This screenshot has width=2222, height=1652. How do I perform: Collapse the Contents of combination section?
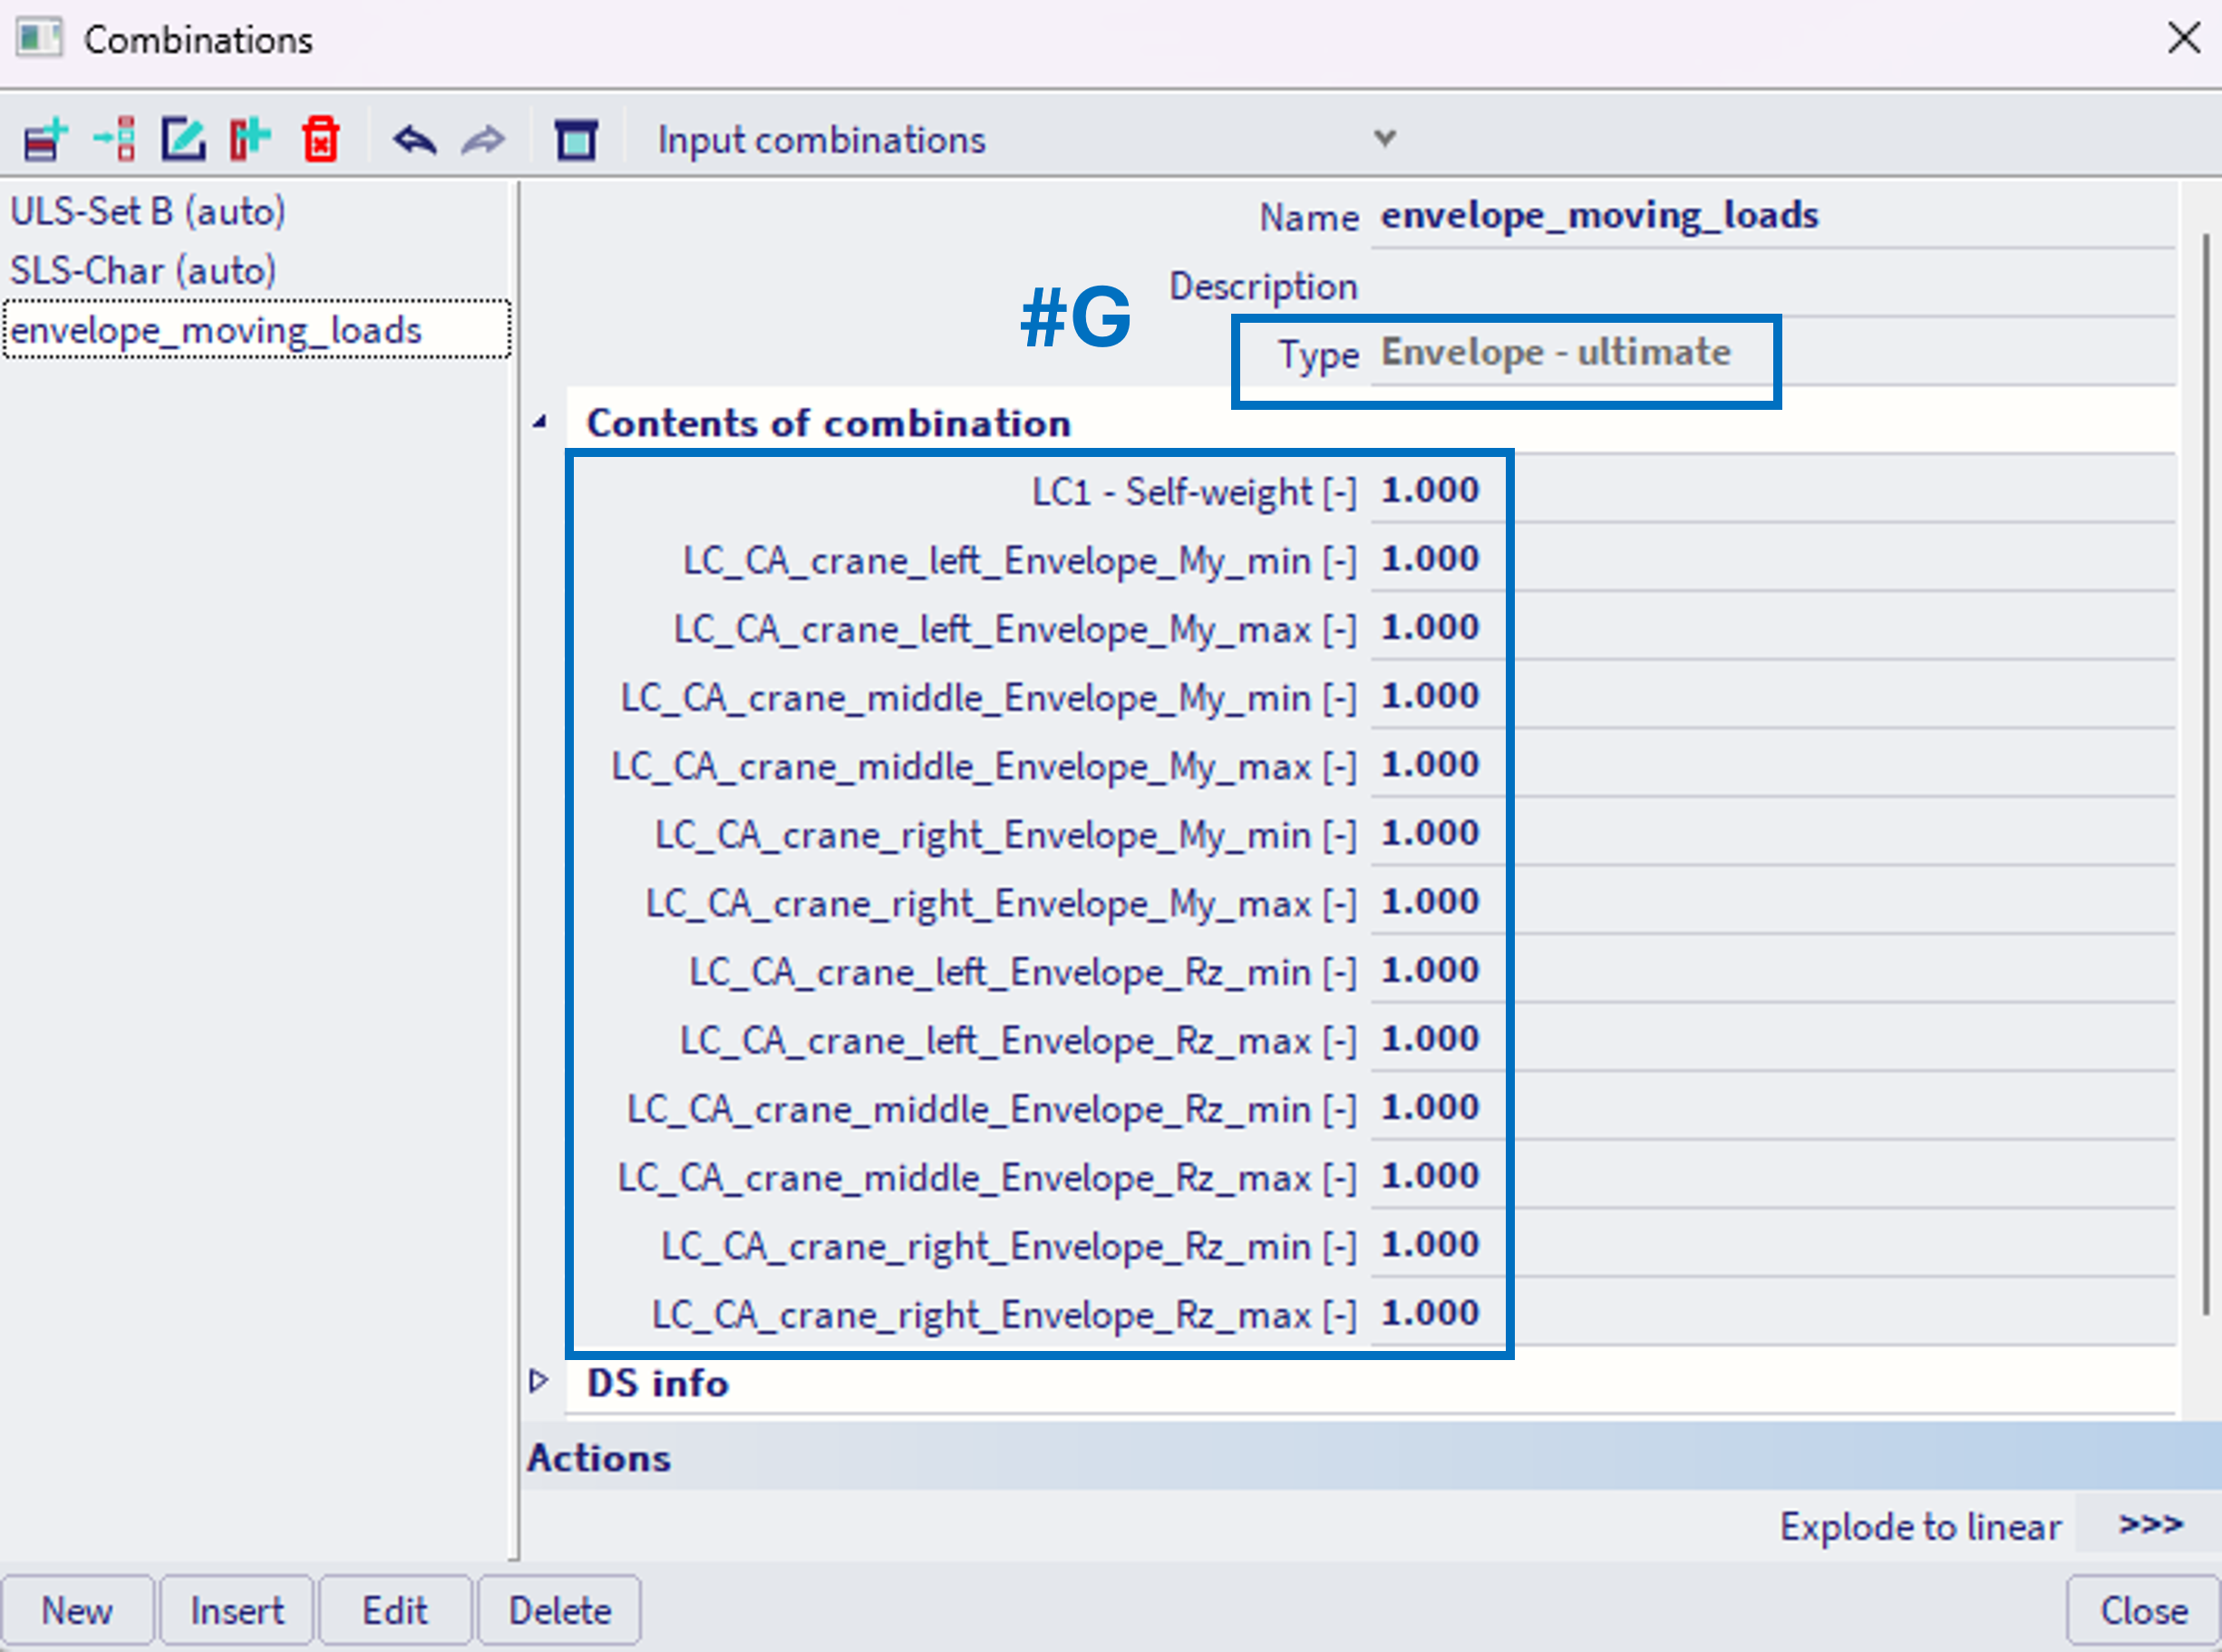540,423
